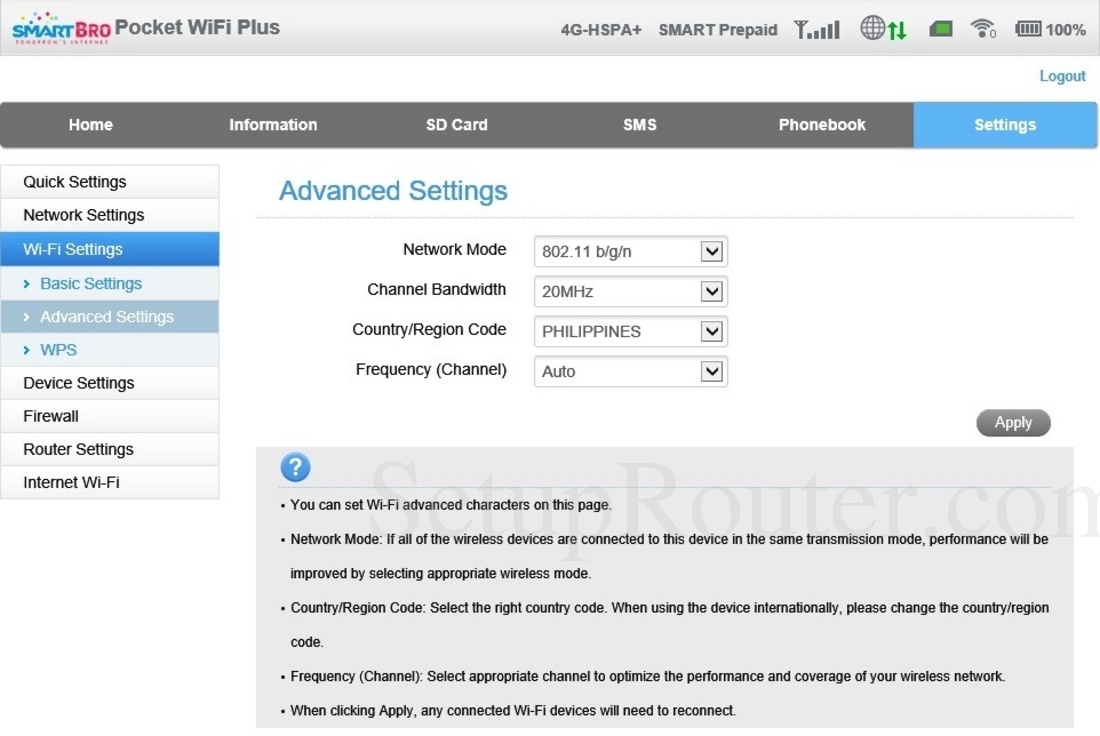Click the Frequency (Channel) label

coord(431,369)
